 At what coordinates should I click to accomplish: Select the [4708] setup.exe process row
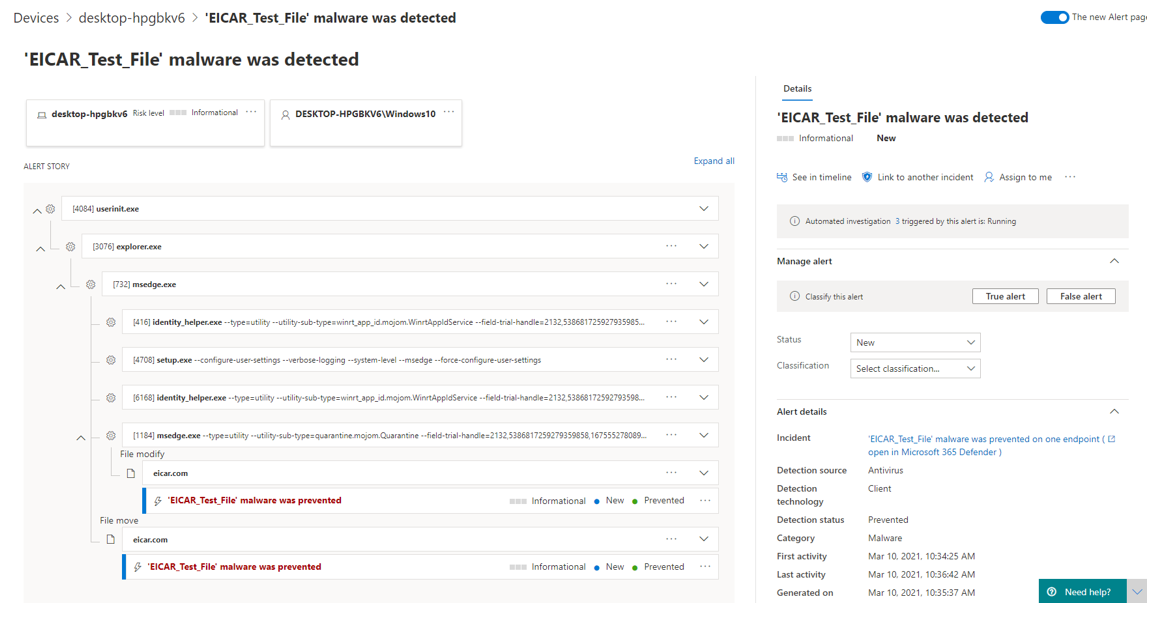pyautogui.click(x=420, y=360)
